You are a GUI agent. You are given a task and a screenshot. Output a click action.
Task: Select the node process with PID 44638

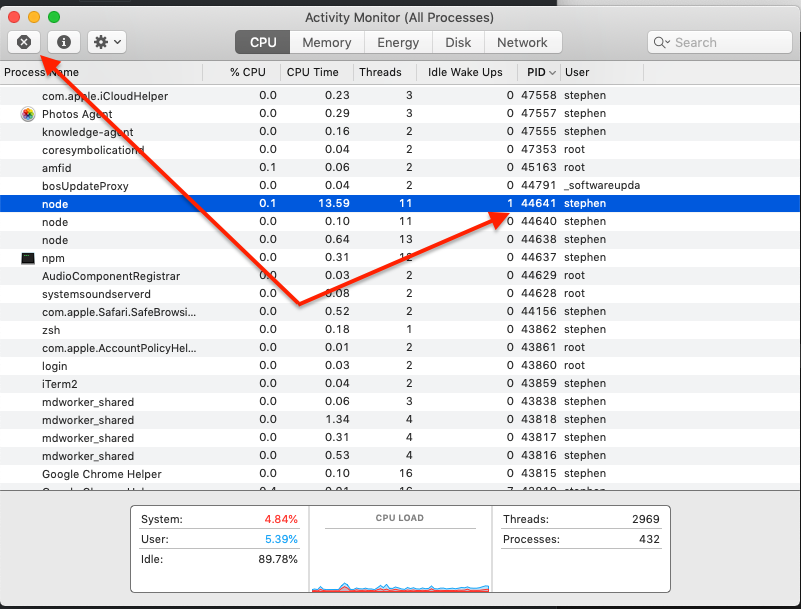point(400,239)
